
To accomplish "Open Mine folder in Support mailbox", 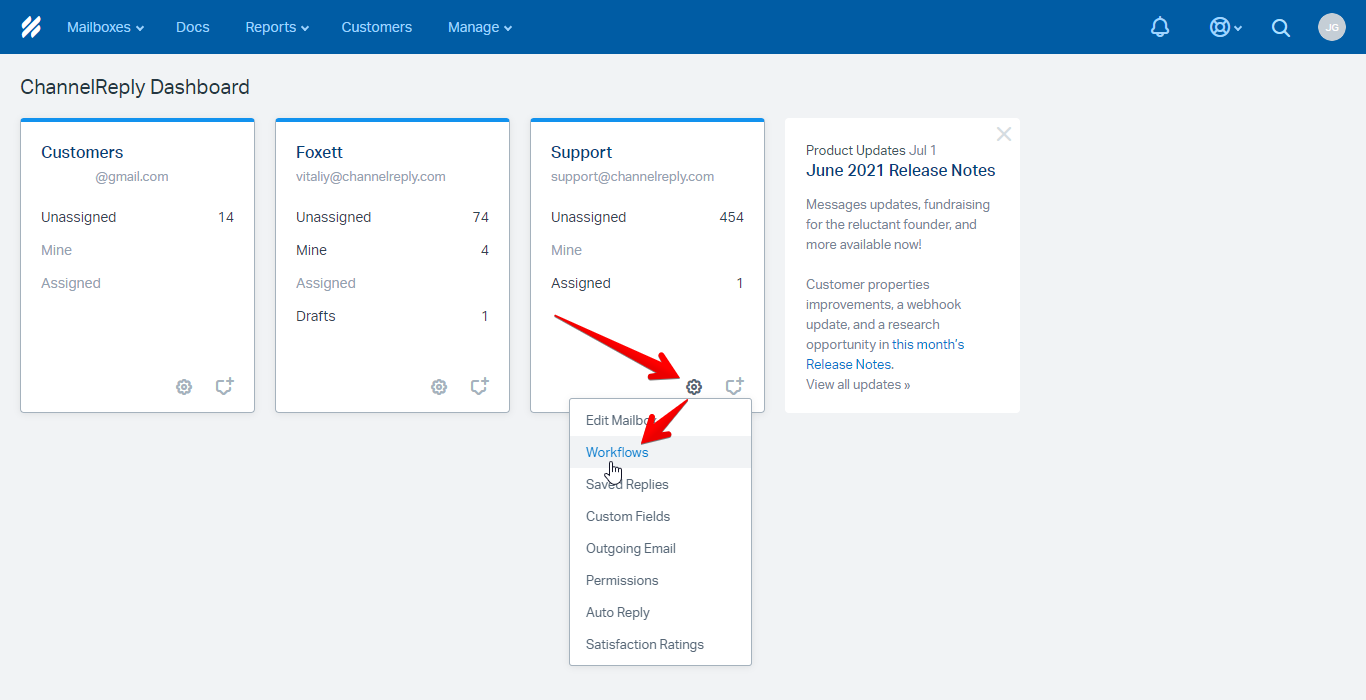I will (x=647, y=250).
